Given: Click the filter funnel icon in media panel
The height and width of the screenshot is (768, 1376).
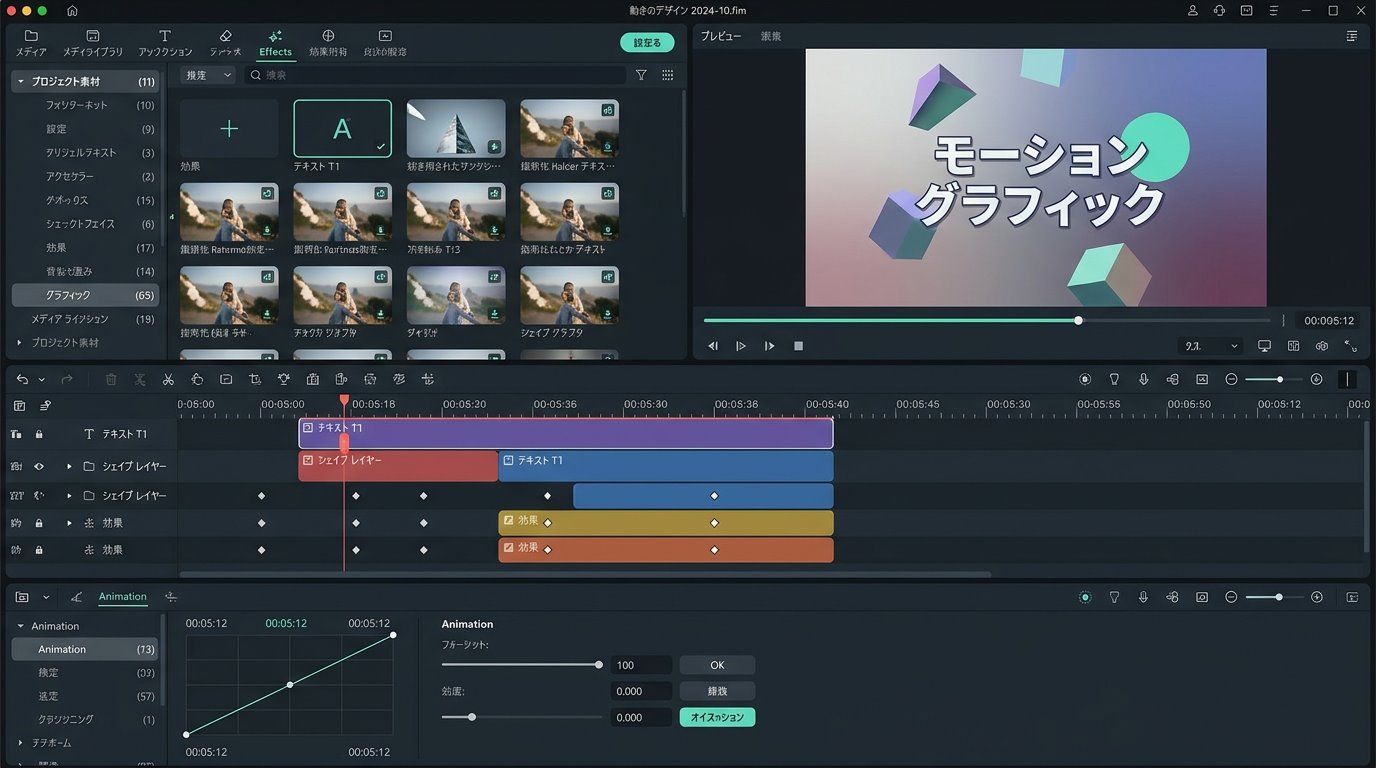Looking at the screenshot, I should [641, 75].
